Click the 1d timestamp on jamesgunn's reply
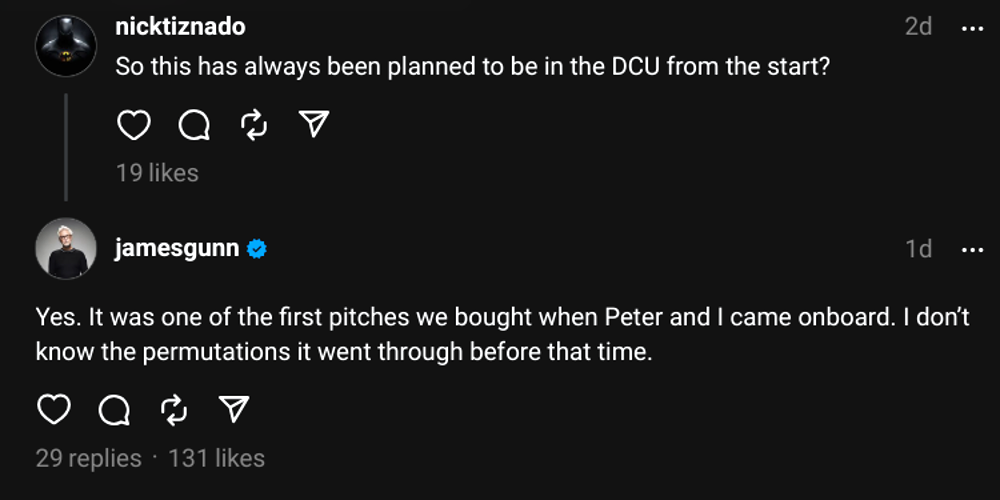This screenshot has height=500, width=1000. click(x=918, y=249)
